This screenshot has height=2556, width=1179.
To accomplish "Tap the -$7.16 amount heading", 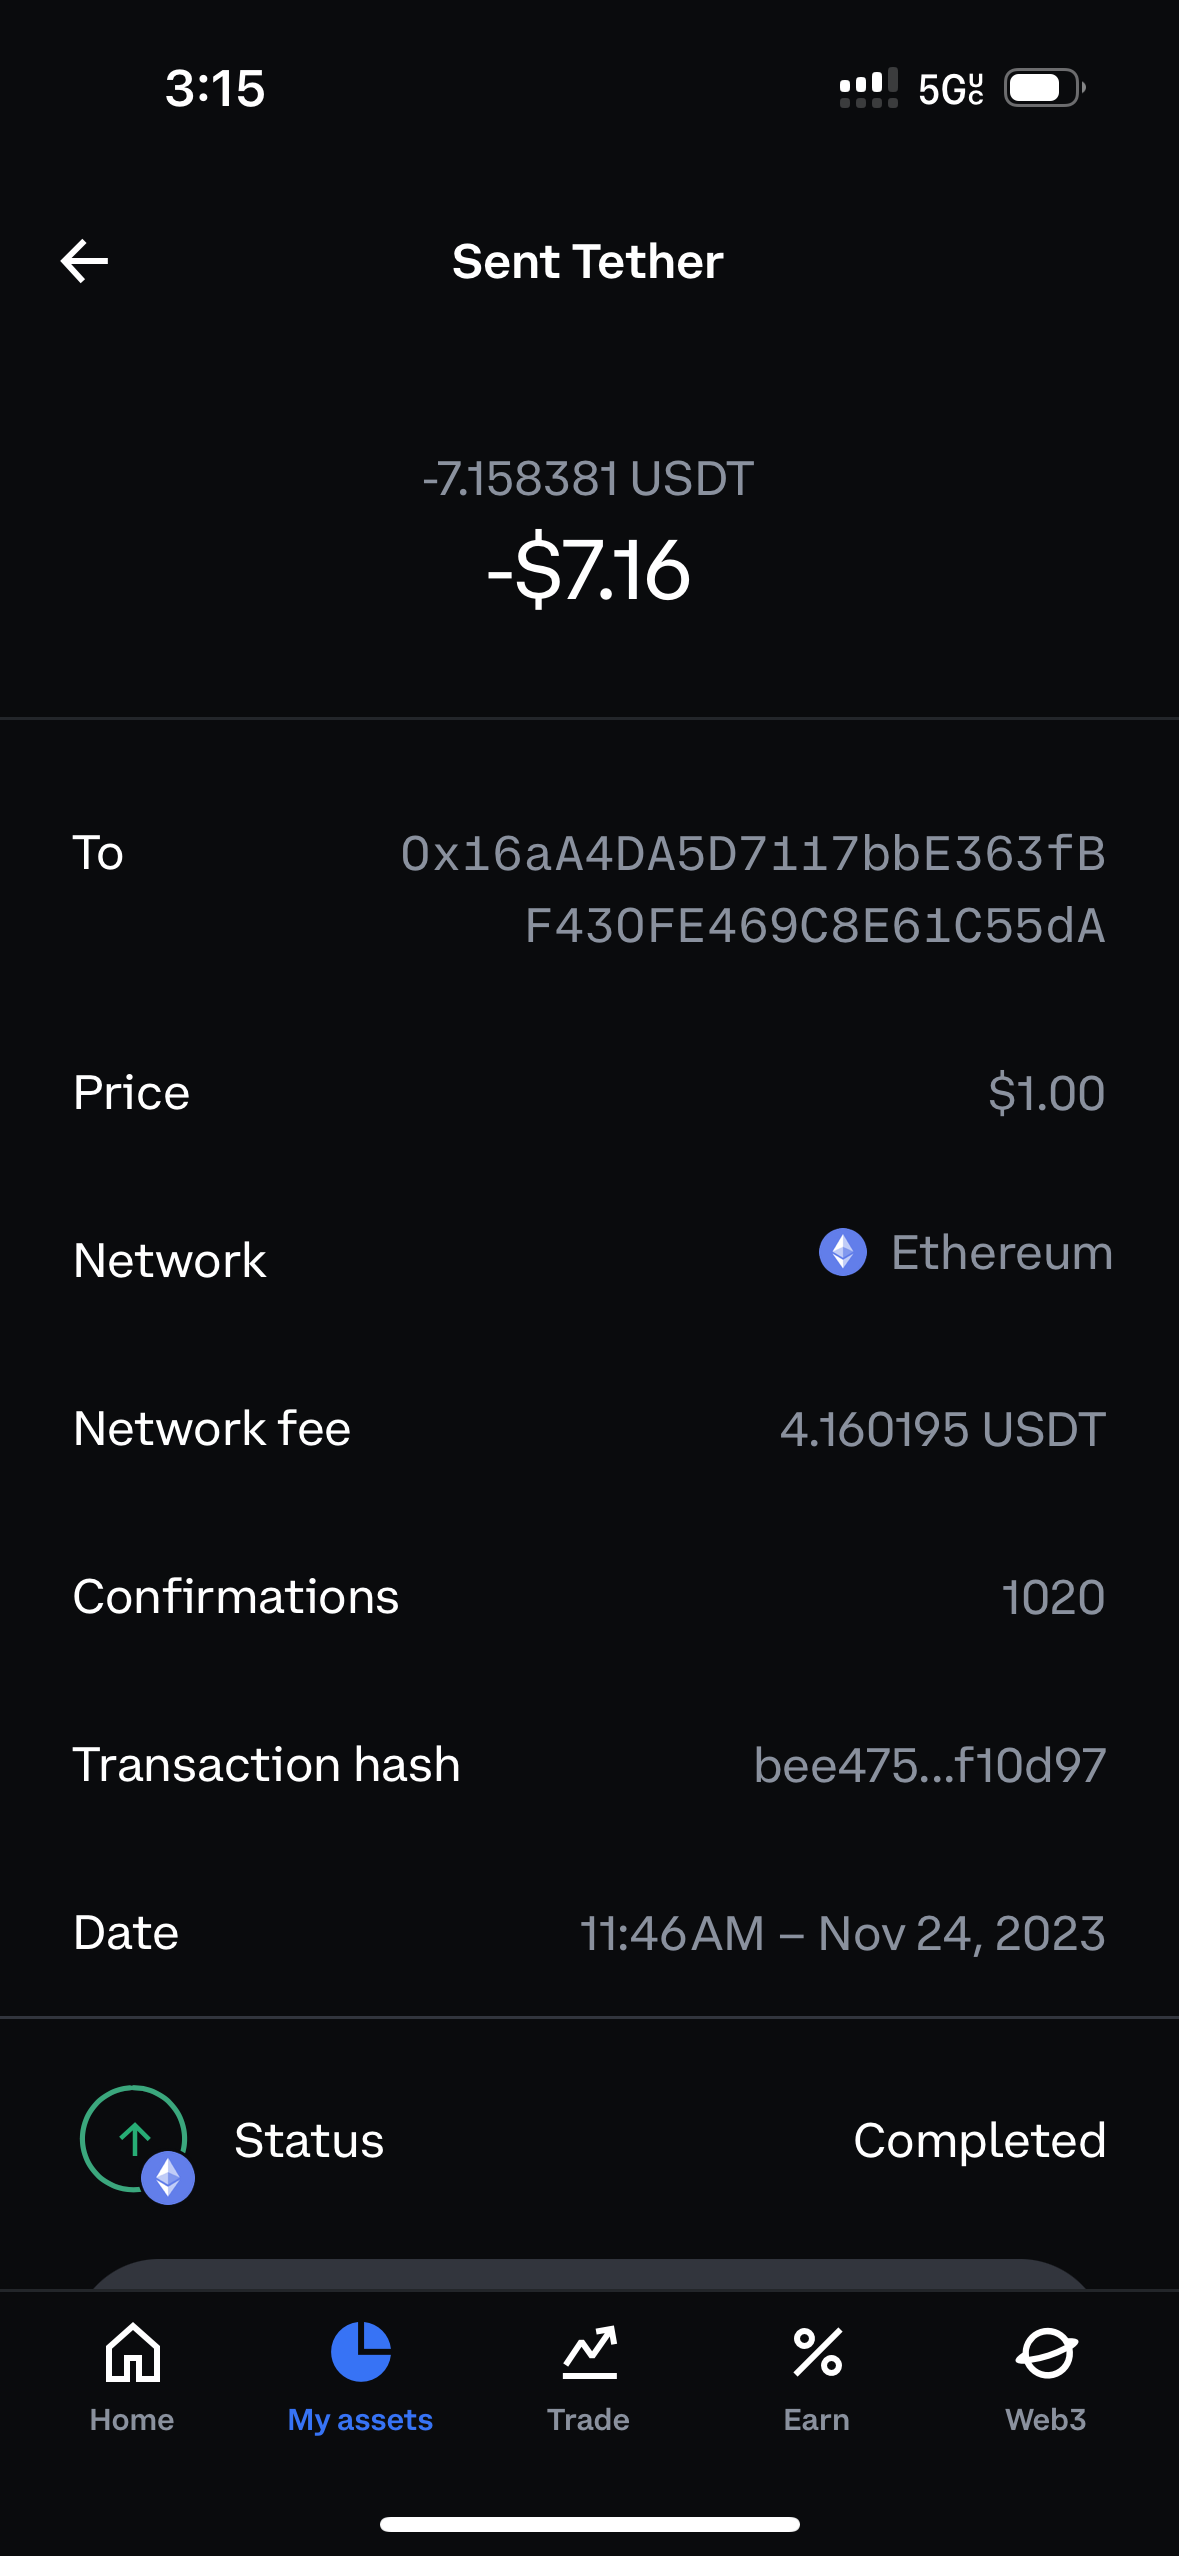I will tap(589, 570).
